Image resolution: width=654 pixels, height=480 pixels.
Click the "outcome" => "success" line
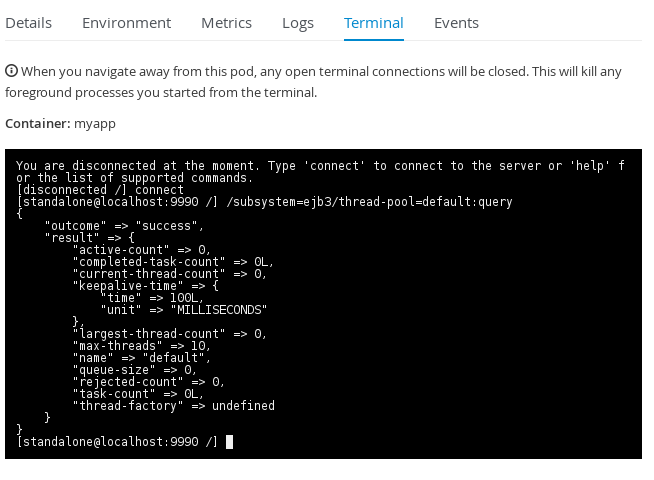pos(124,226)
